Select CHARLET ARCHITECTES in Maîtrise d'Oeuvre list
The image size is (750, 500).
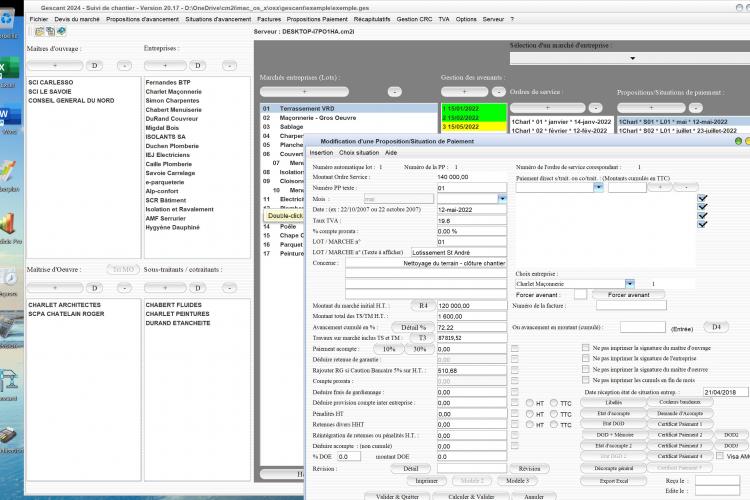[x=65, y=305]
